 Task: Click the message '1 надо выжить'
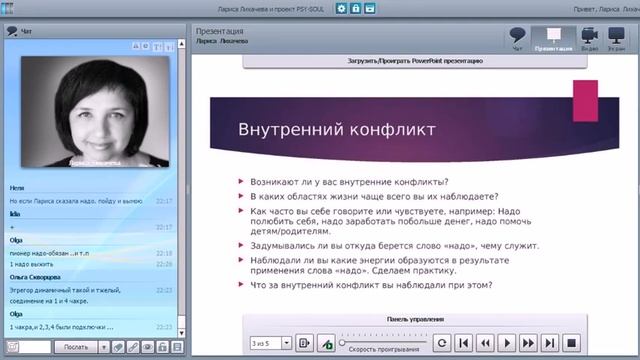pyautogui.click(x=31, y=264)
